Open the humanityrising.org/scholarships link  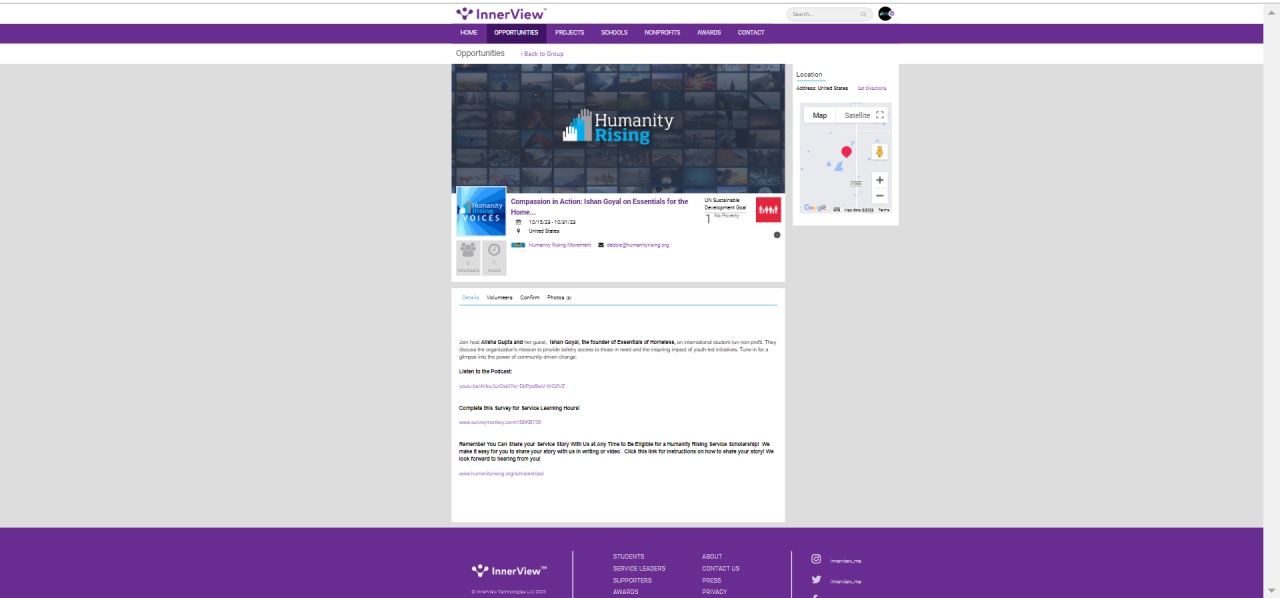tap(501, 473)
